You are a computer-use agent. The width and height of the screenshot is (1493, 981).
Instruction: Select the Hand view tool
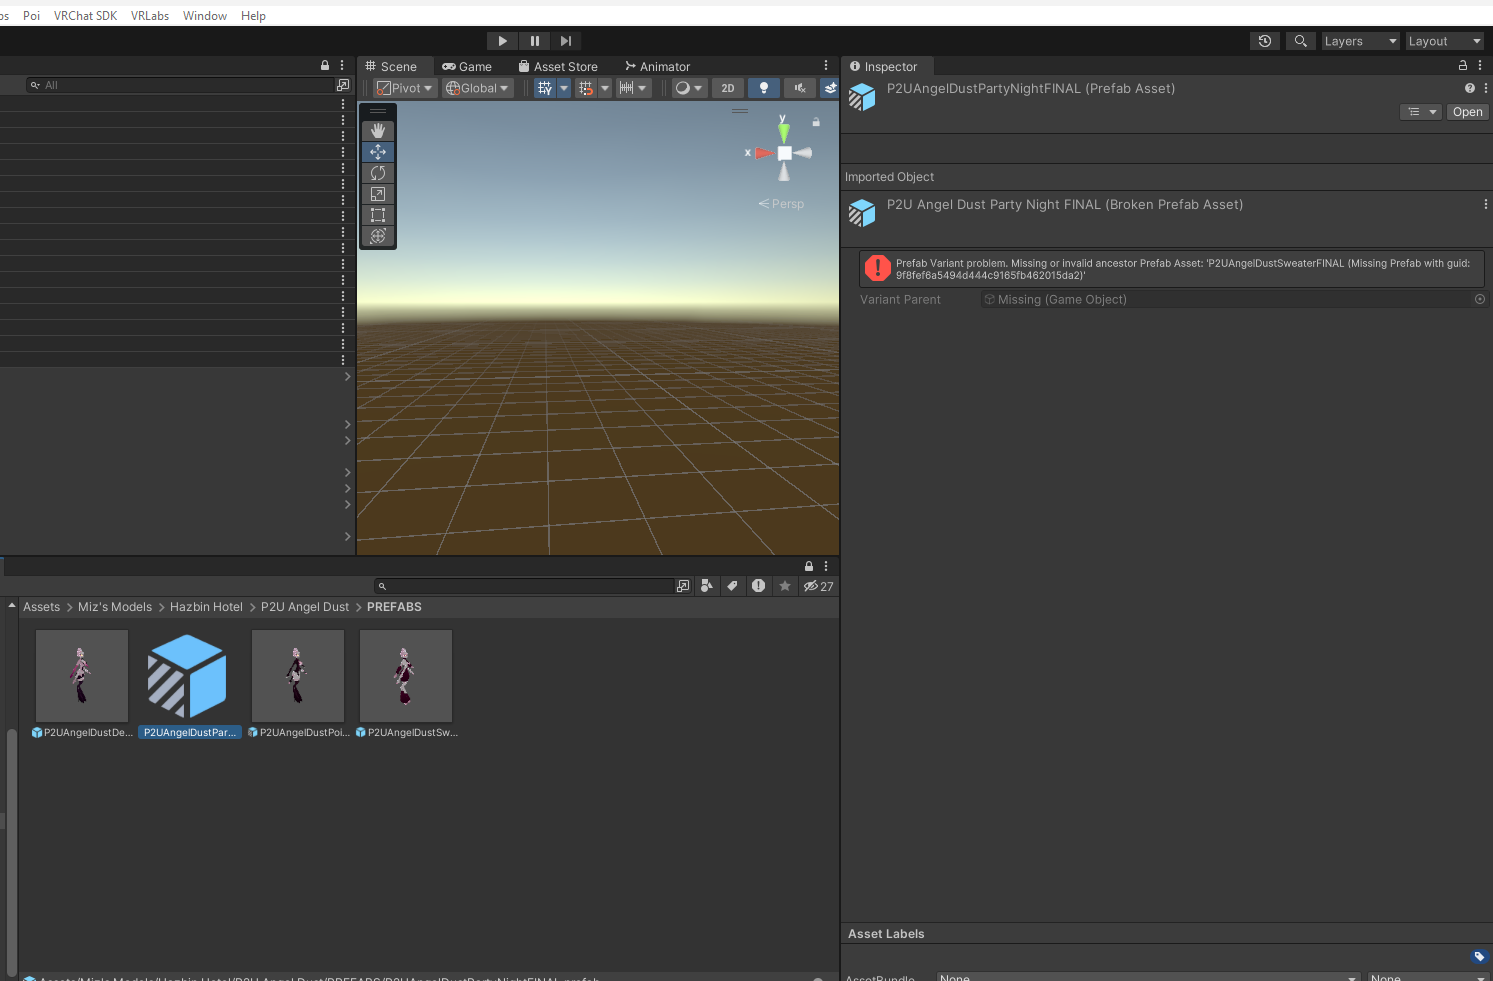(378, 131)
